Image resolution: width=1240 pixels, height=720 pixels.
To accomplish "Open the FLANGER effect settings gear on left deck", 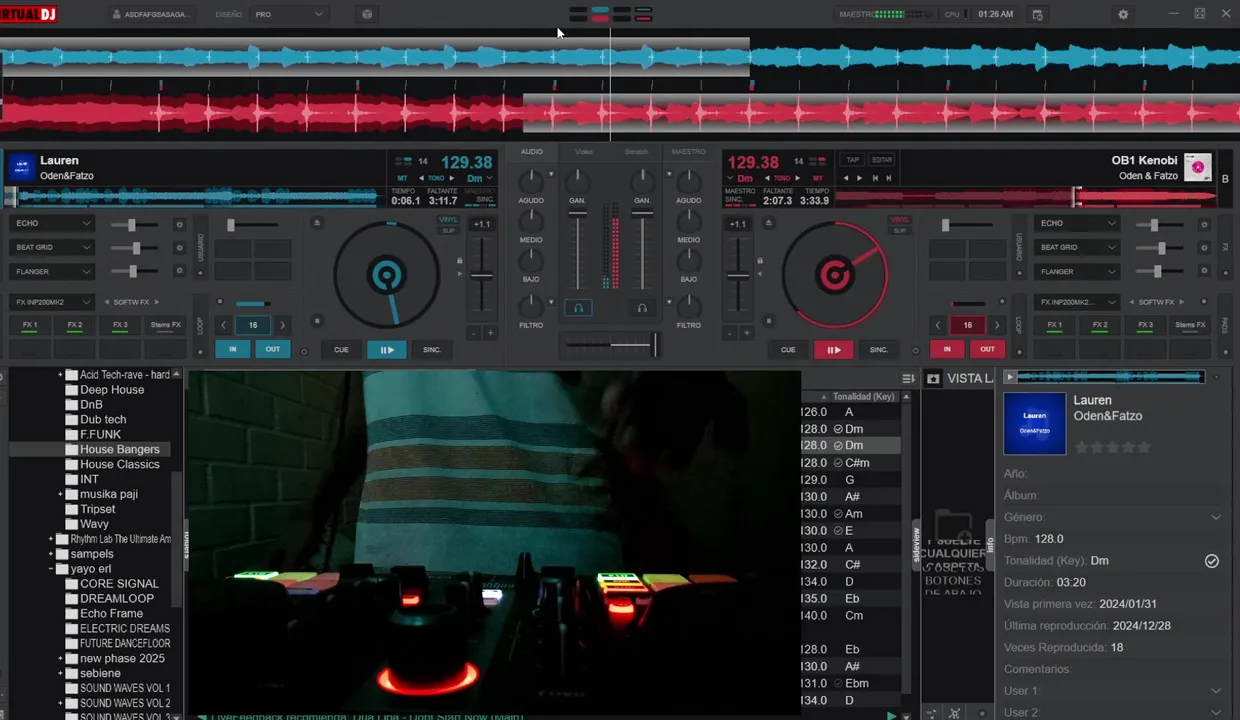I will (180, 271).
